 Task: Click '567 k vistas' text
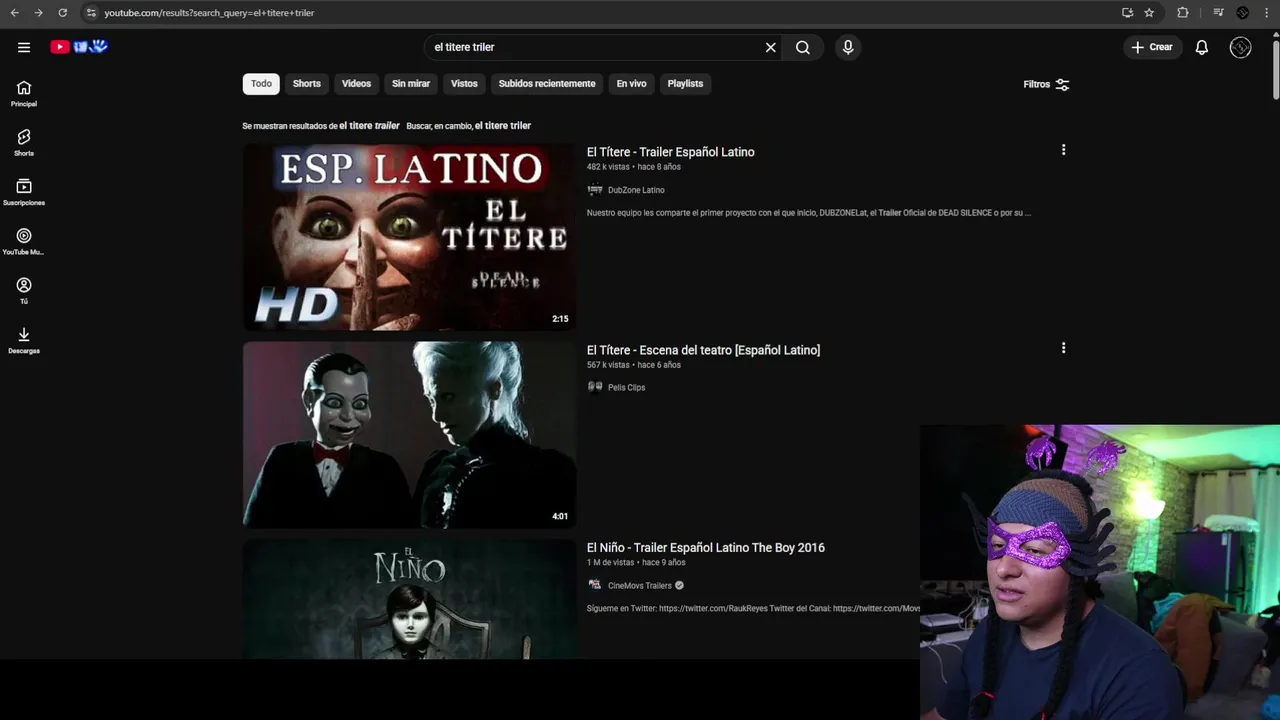[x=608, y=365]
